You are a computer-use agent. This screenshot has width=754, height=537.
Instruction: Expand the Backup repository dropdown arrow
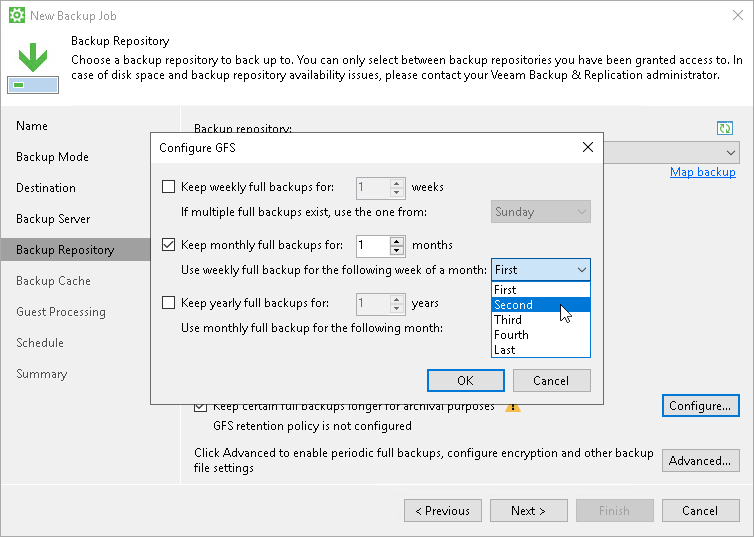[730, 153]
